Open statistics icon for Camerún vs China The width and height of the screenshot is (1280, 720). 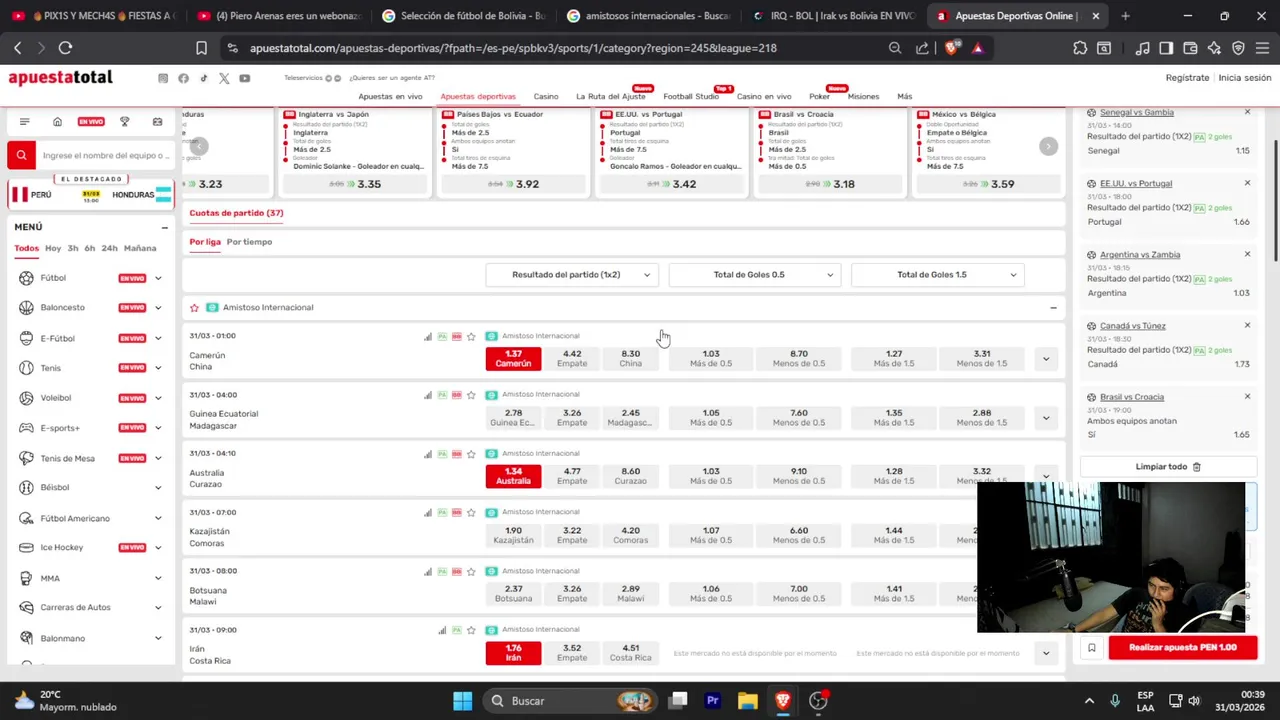click(x=428, y=337)
